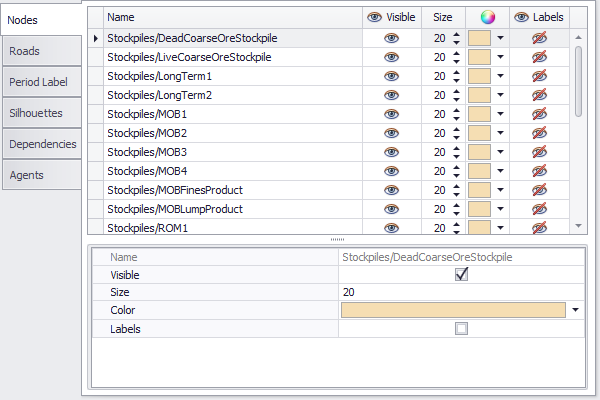Click the Visible column header
Viewport: 600px width, 400px height.
point(392,17)
